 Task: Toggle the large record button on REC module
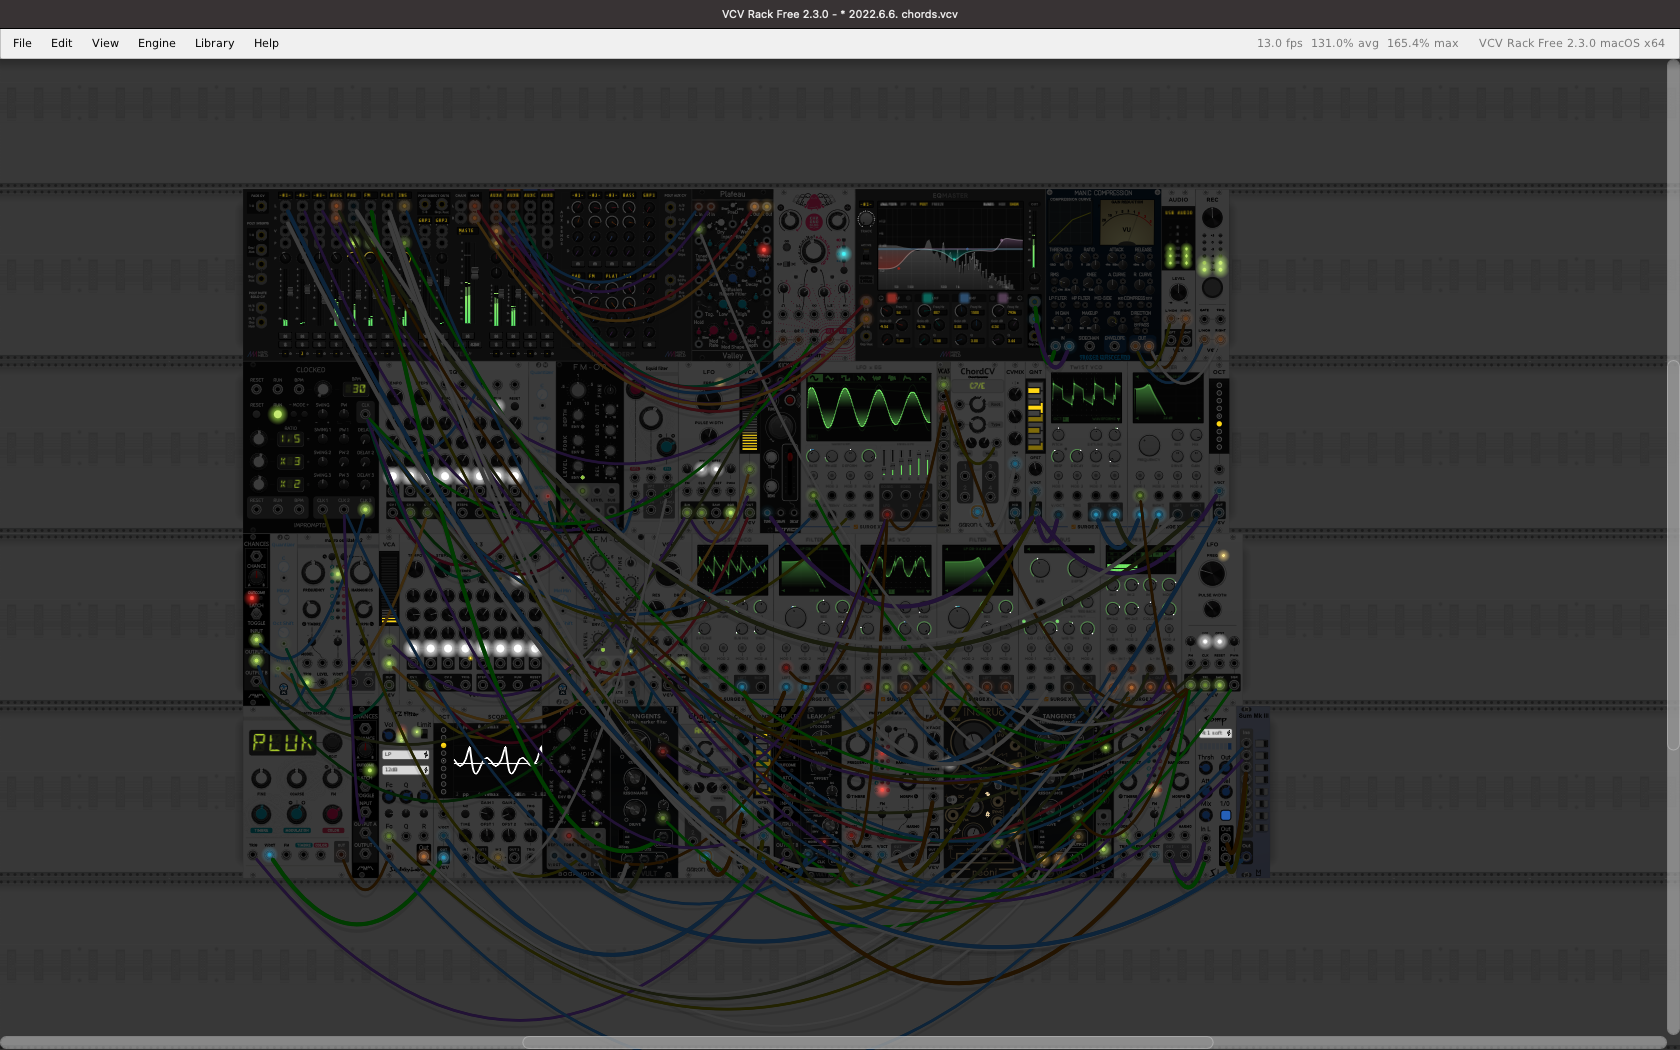pos(1212,288)
